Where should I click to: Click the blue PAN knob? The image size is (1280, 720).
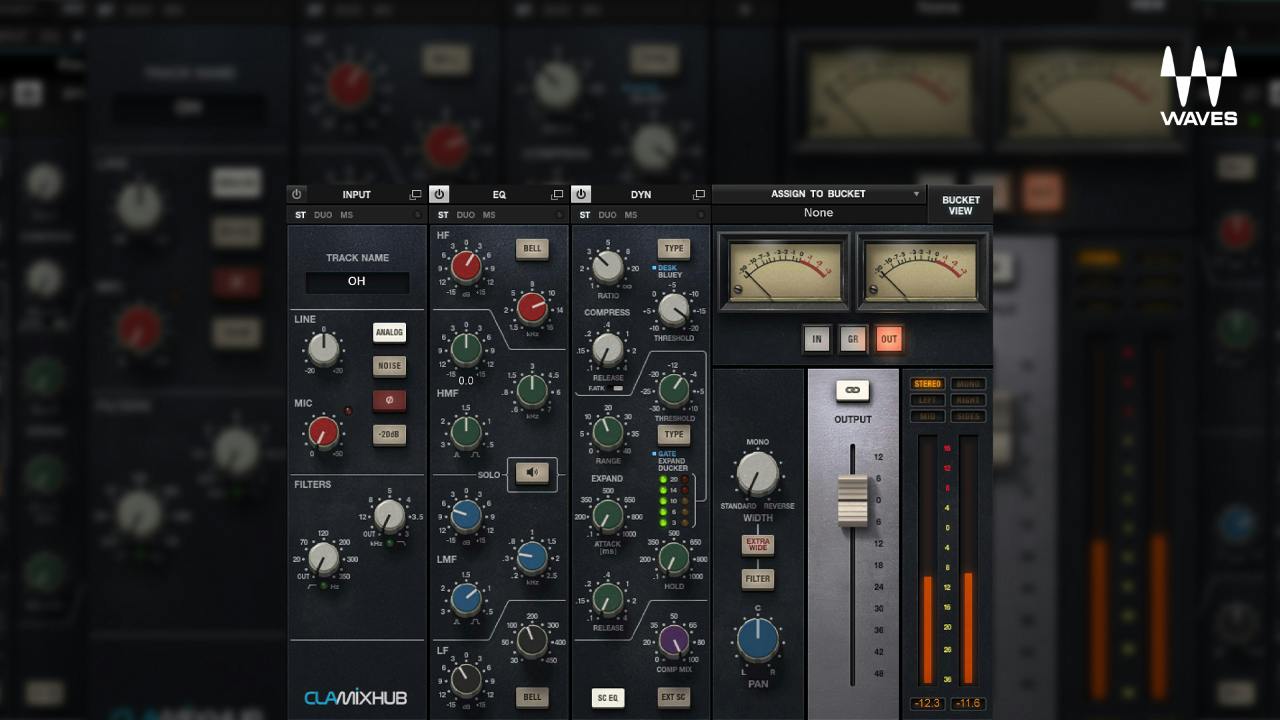758,640
